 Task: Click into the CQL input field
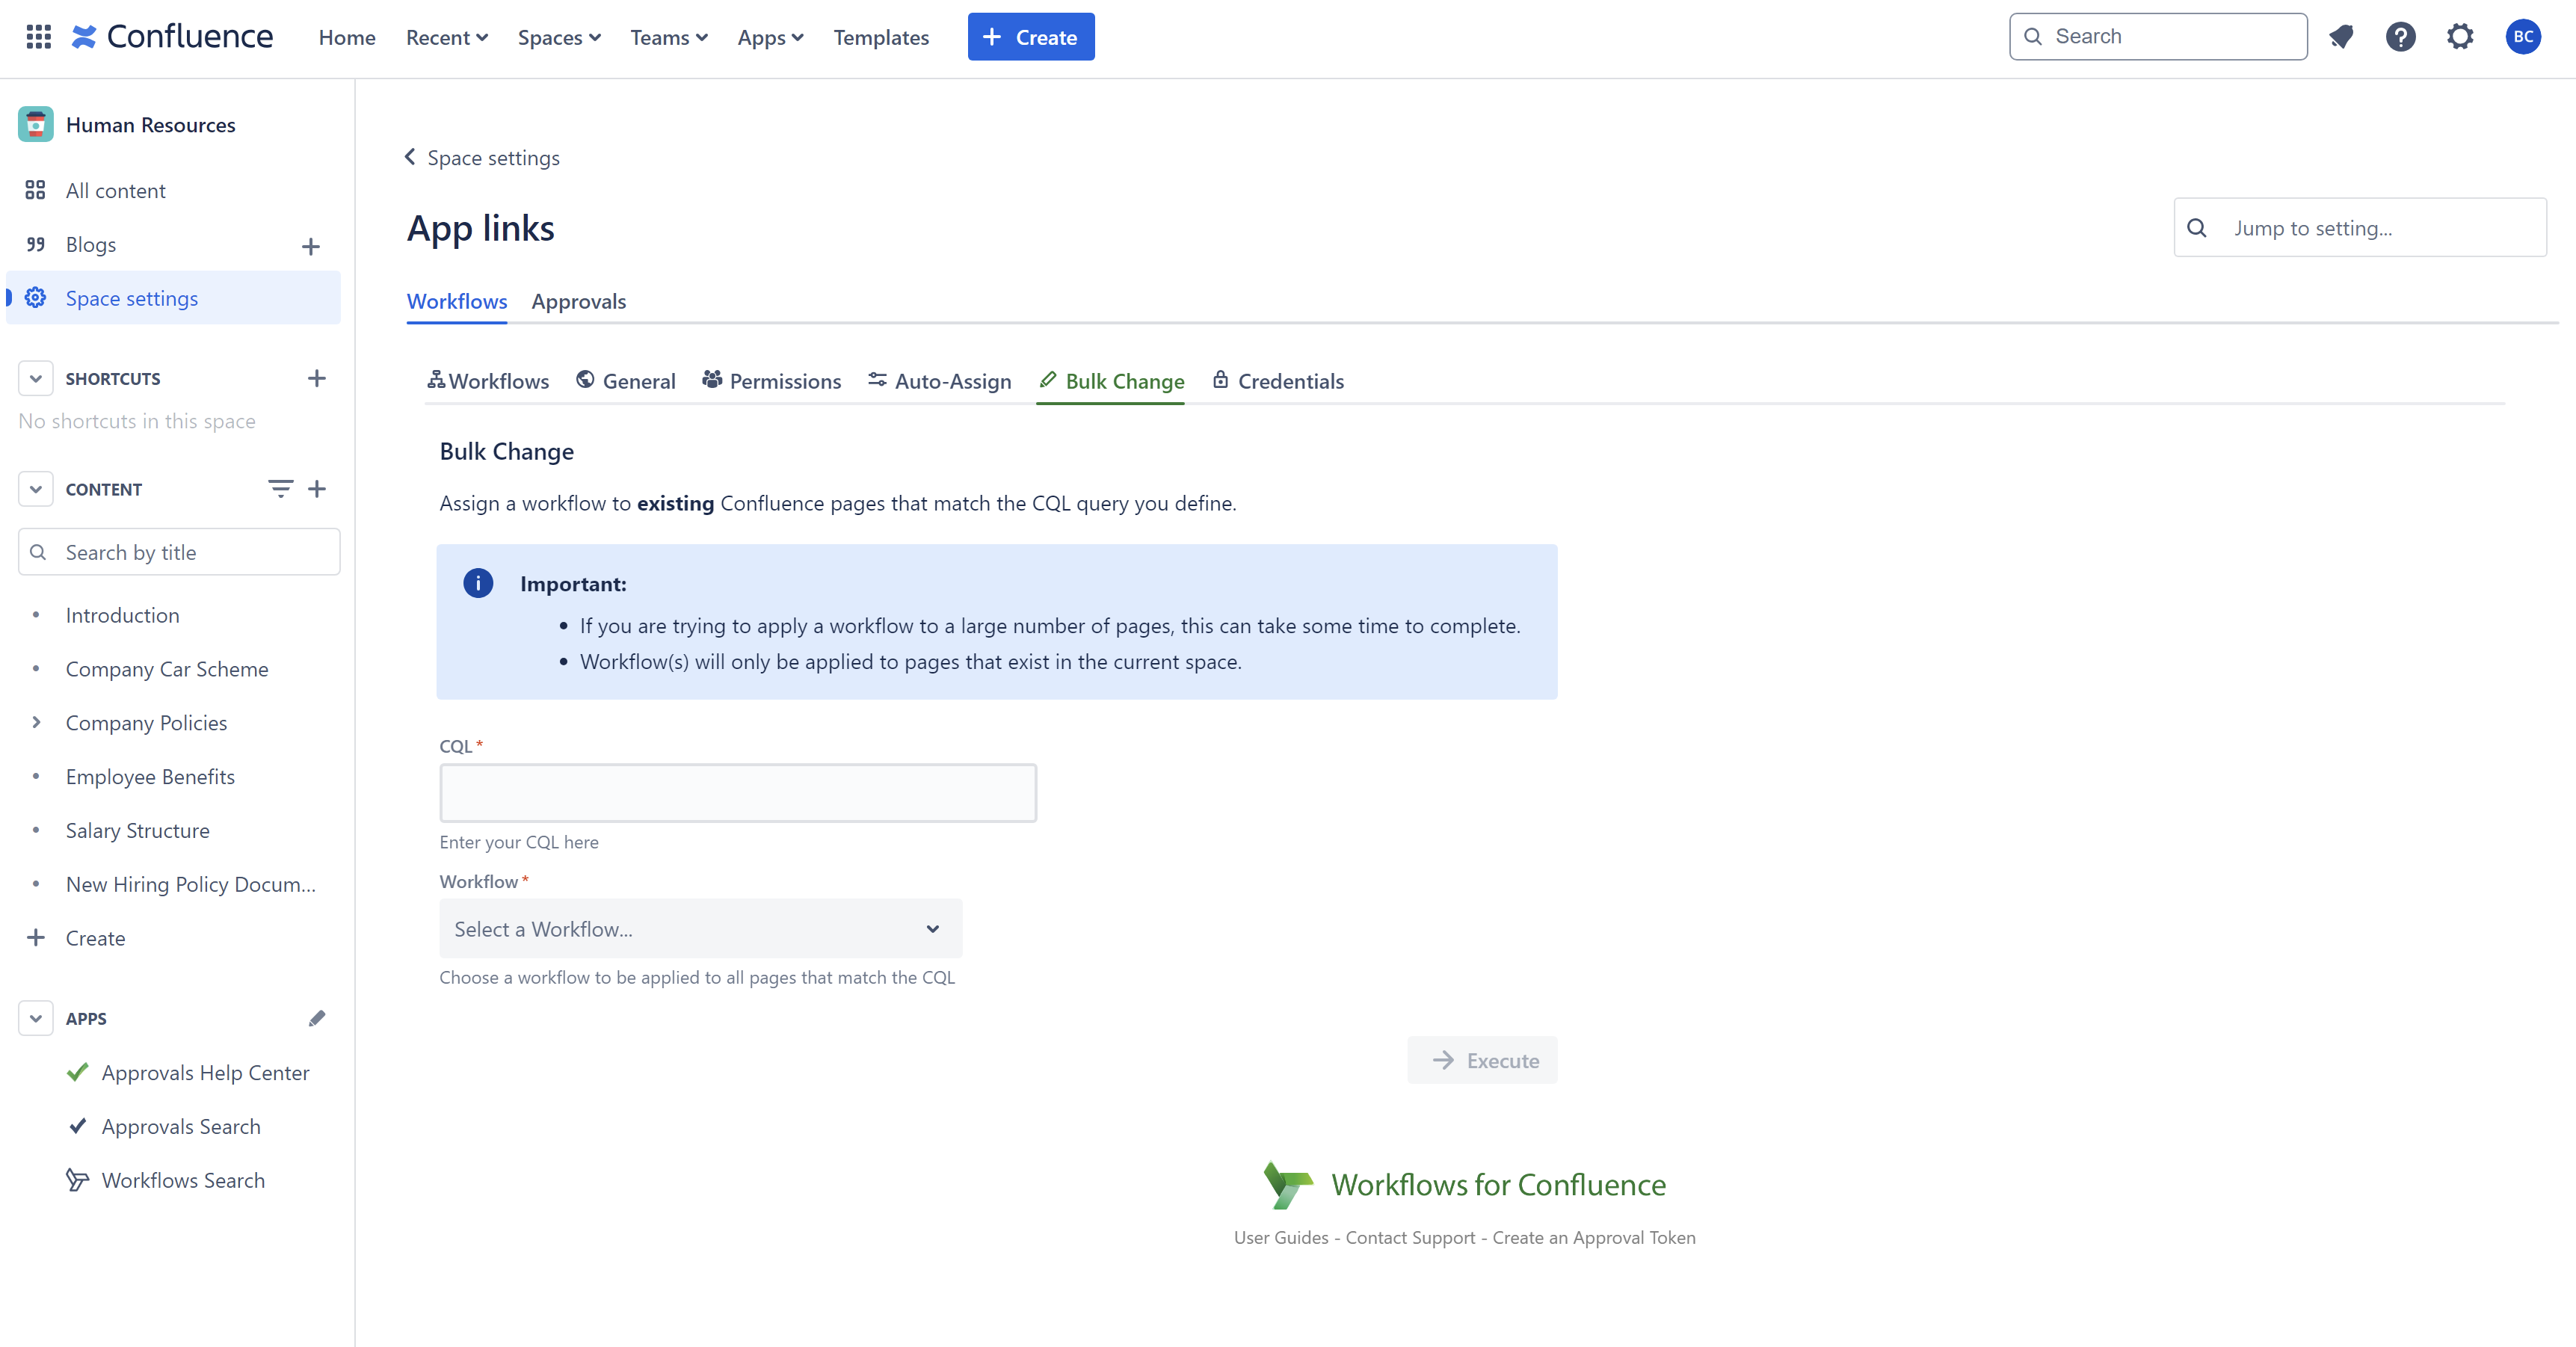click(738, 793)
